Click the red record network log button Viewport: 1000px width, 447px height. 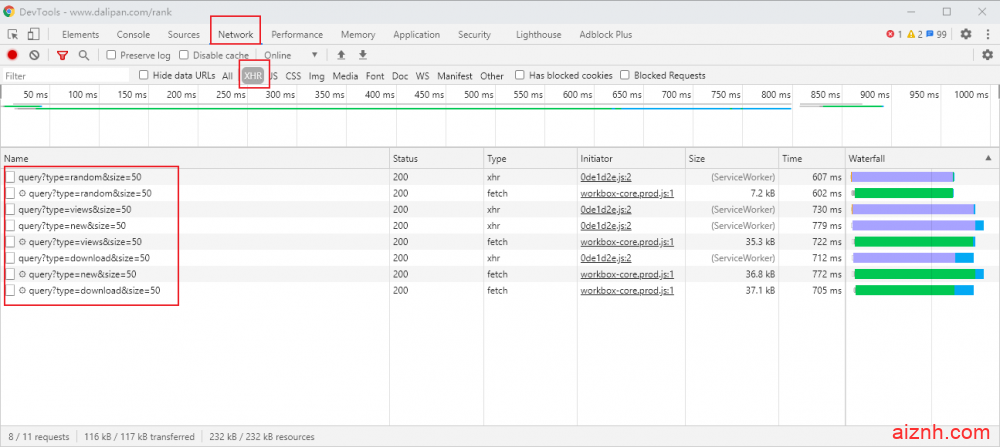point(13,55)
